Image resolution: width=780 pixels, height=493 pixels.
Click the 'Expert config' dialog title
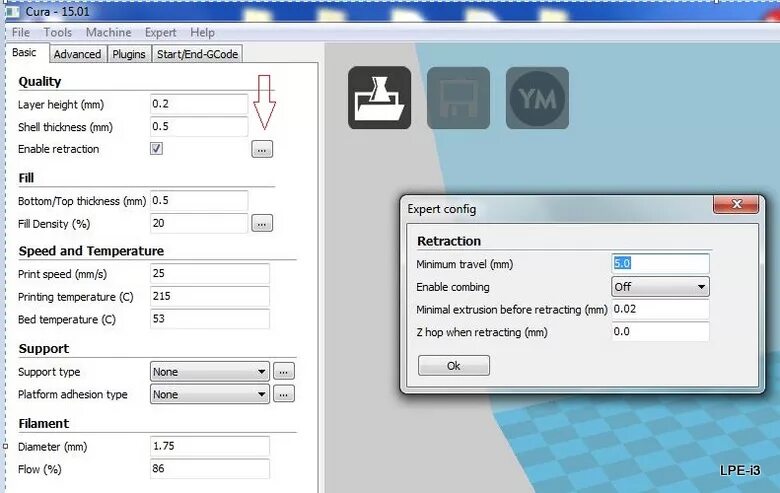click(442, 209)
